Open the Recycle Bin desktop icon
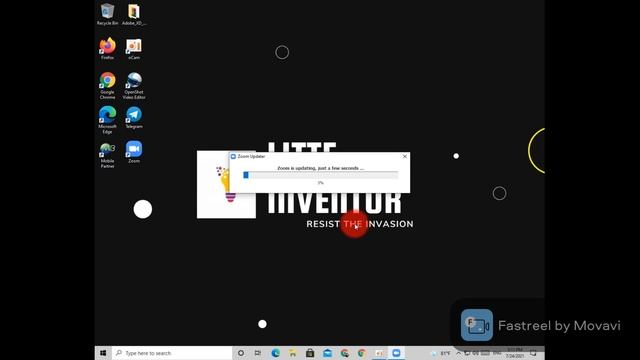 click(107, 14)
